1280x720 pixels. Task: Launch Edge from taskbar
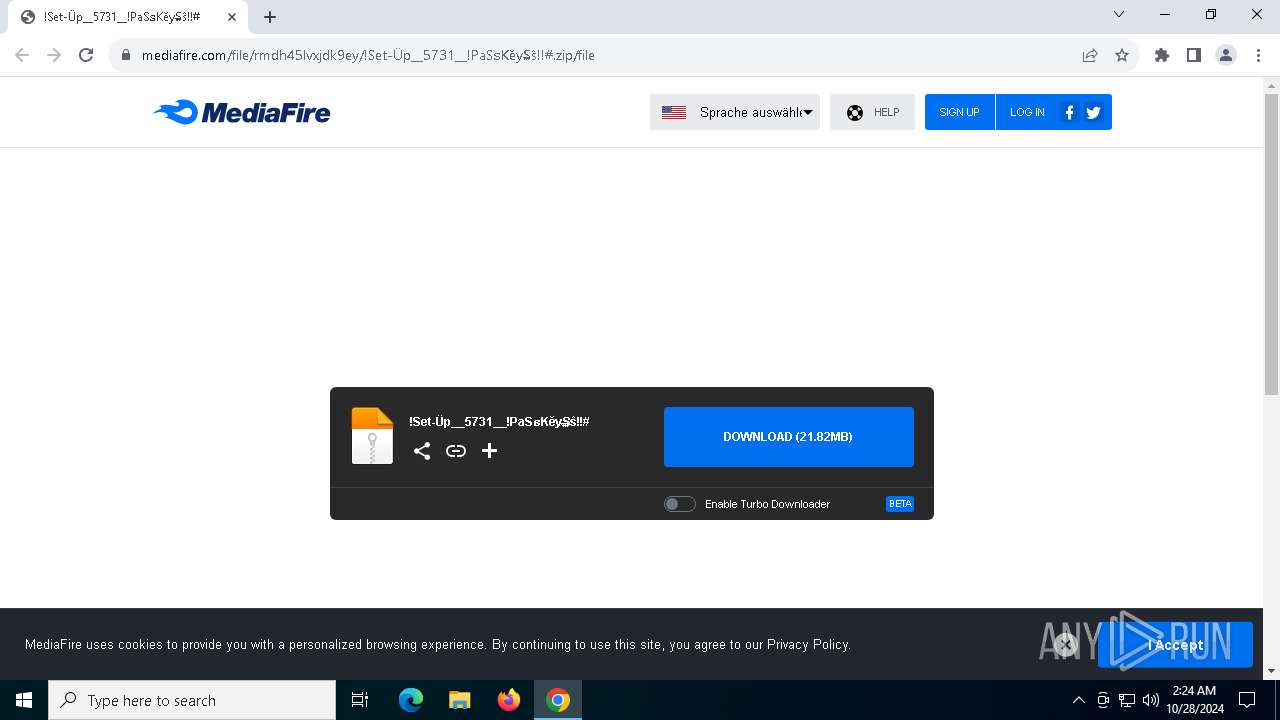411,700
